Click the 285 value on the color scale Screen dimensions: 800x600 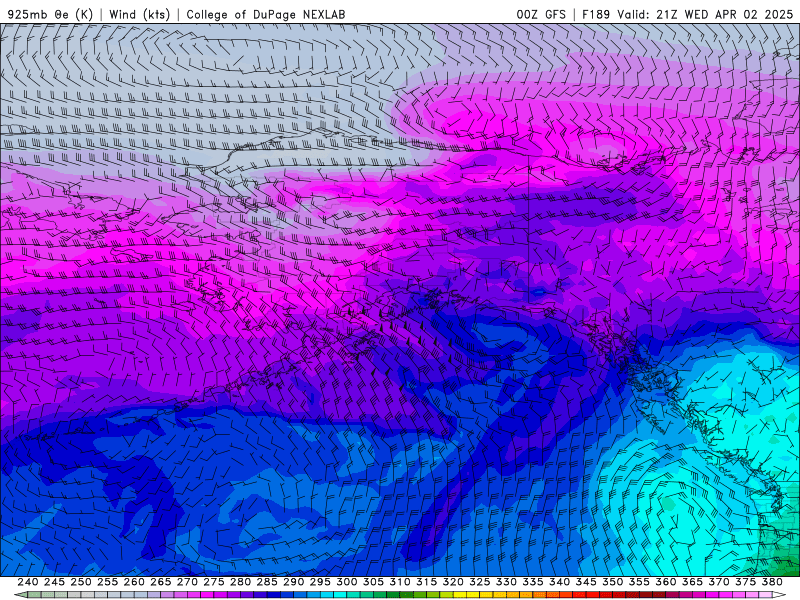click(x=267, y=582)
